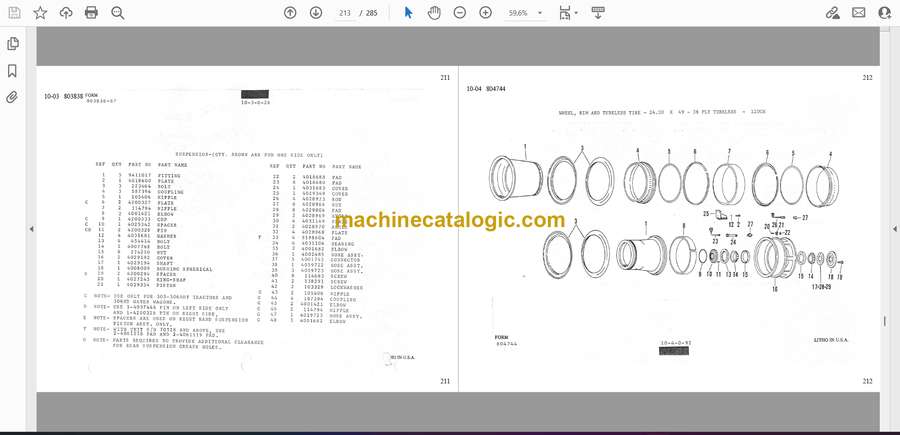Activate the hand pan tool
Image resolution: width=900 pixels, height=435 pixels.
pyautogui.click(x=435, y=13)
